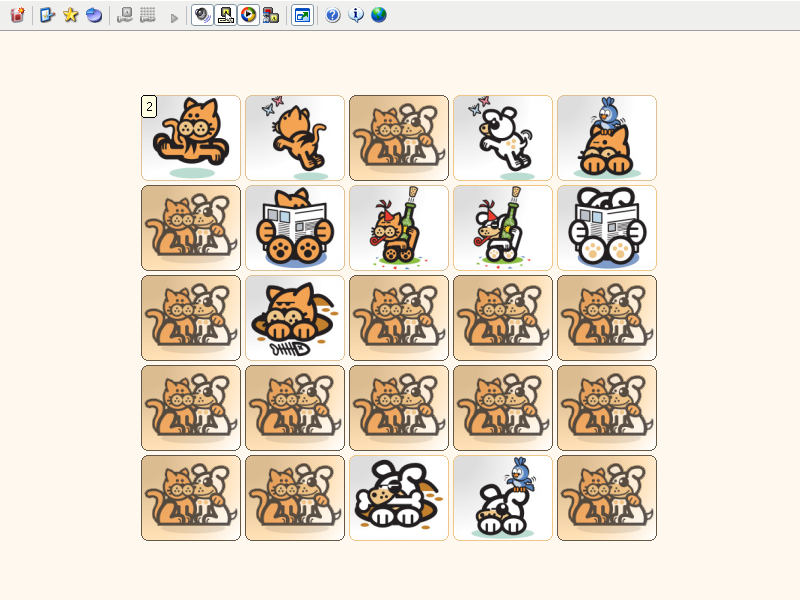Click the cat with fish skeleton card

[295, 318]
